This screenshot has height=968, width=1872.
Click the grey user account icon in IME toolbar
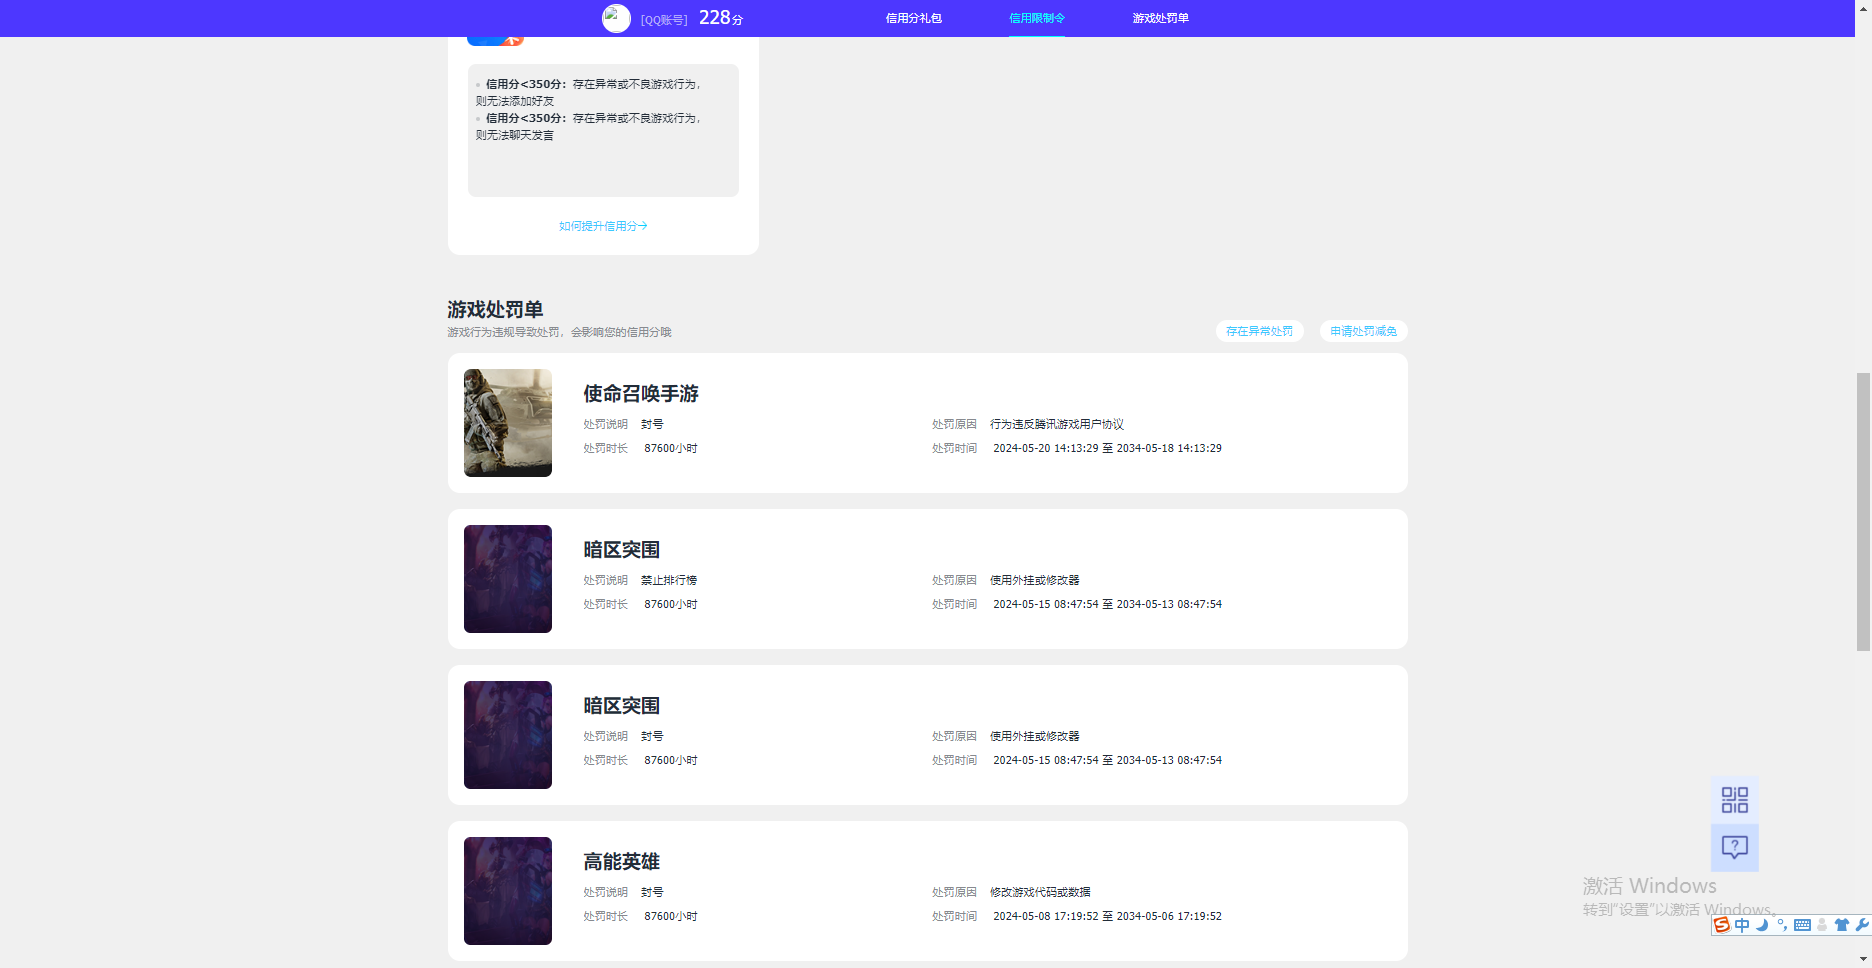(1822, 925)
